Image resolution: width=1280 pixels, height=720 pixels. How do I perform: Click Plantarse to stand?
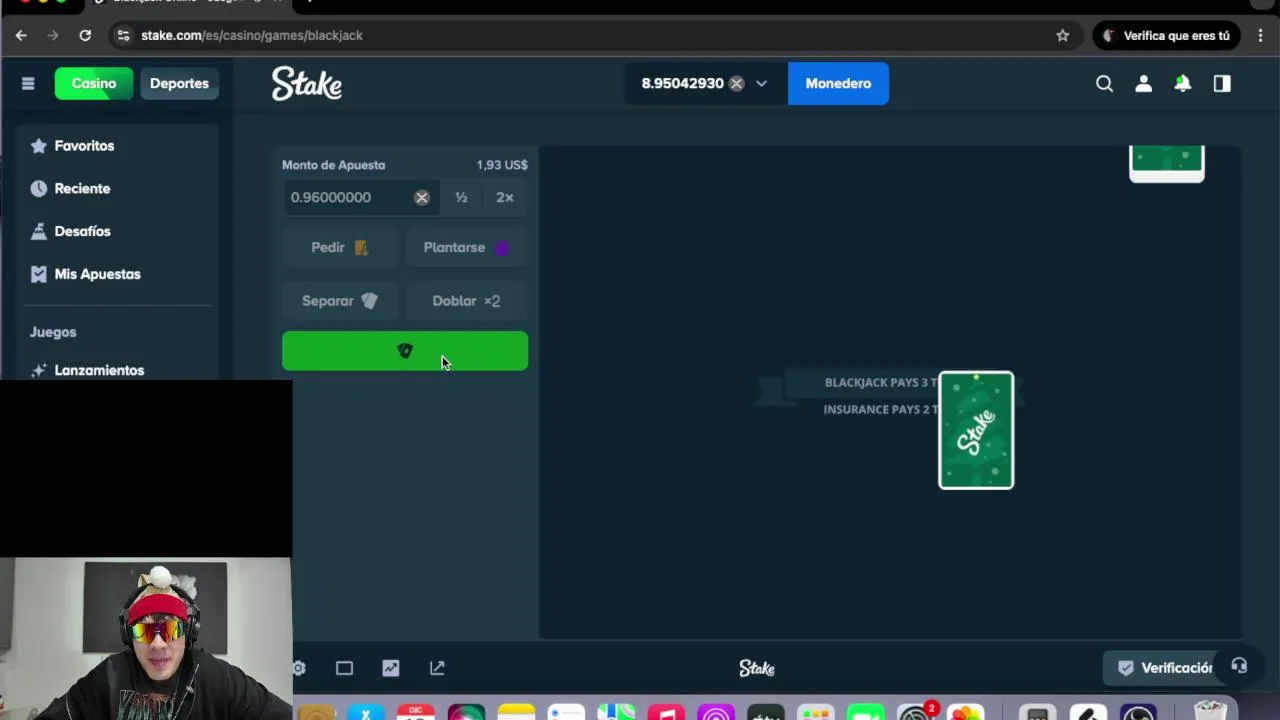pos(467,248)
